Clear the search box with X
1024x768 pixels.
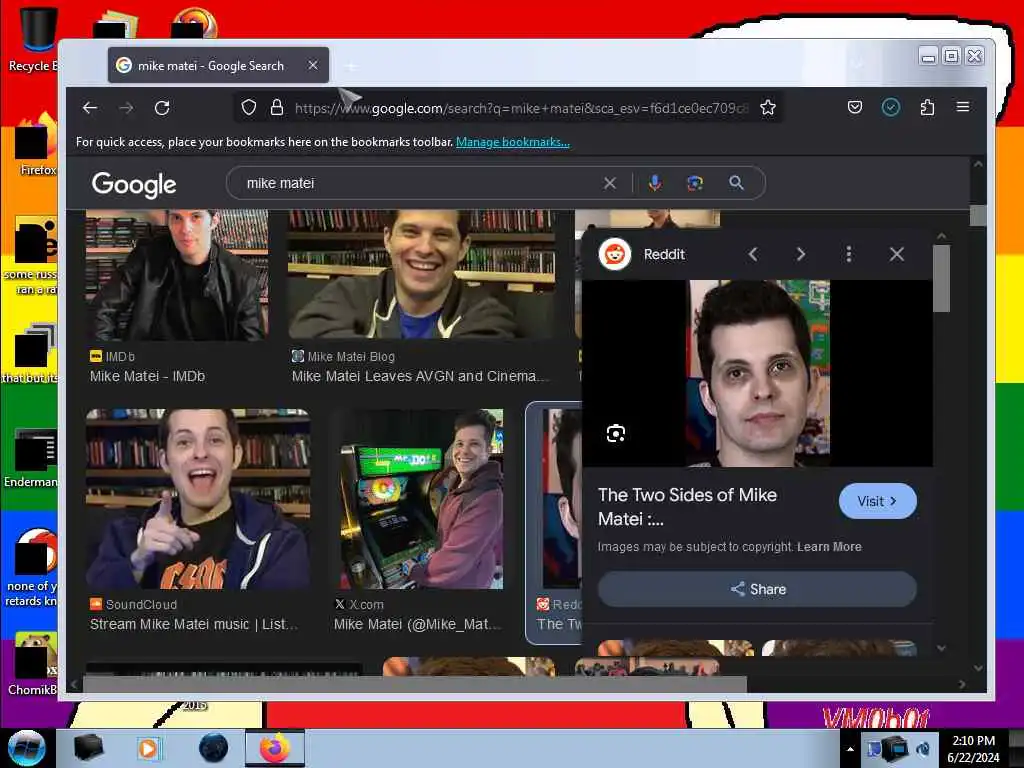610,184
